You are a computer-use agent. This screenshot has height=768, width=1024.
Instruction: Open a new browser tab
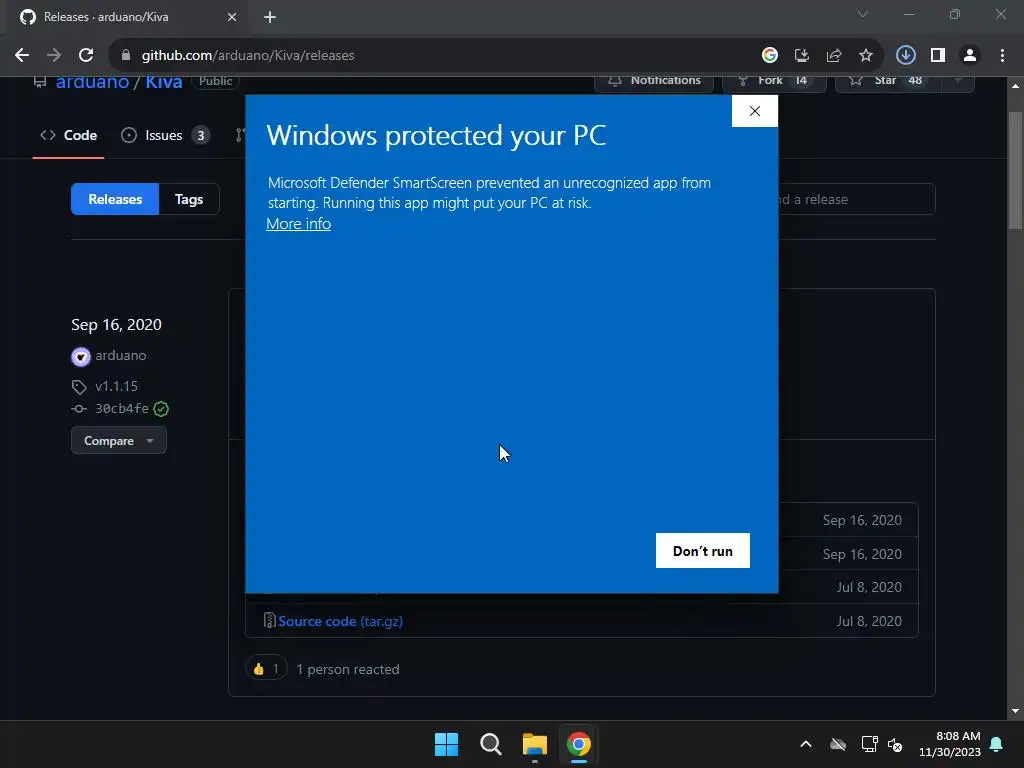tap(270, 17)
